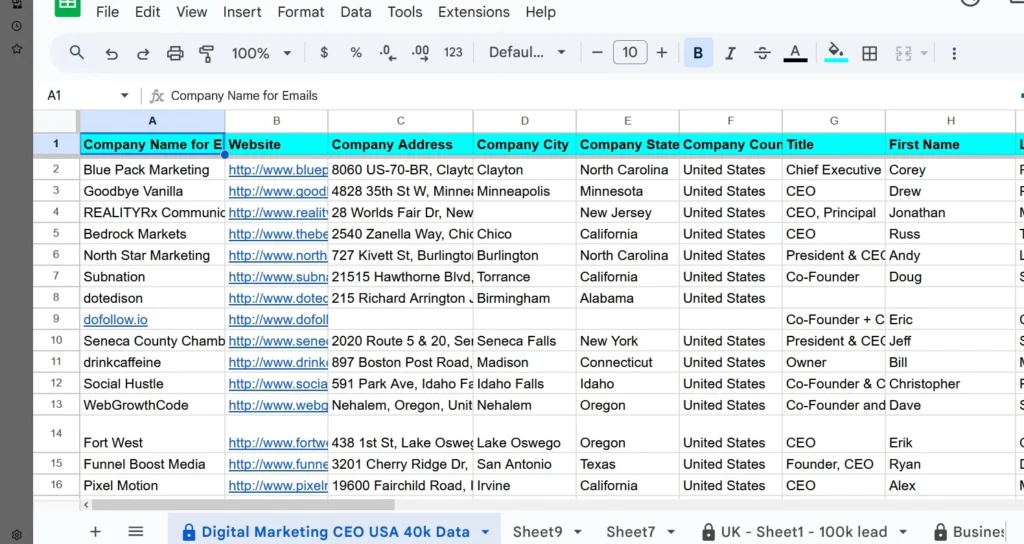Increase font size with plus button
This screenshot has height=544, width=1024.
pos(662,53)
